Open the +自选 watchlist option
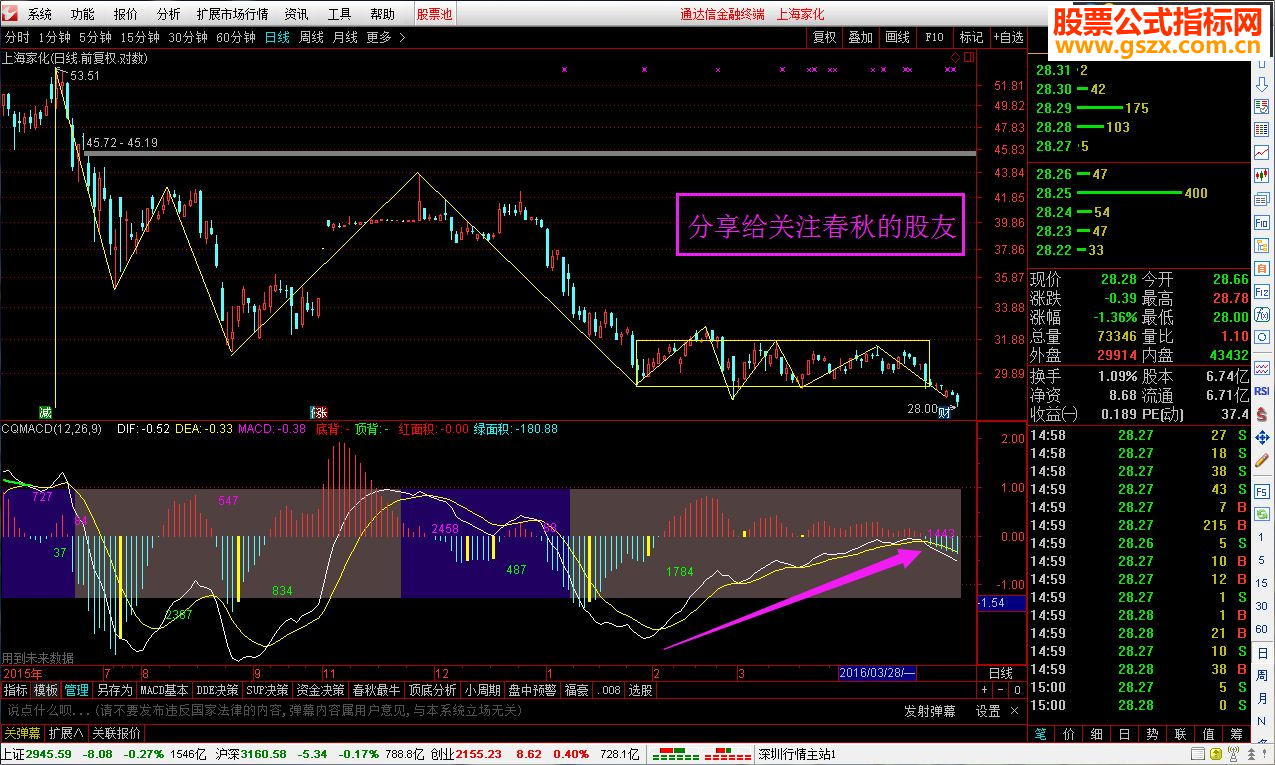The image size is (1275, 765). pos(1007,37)
